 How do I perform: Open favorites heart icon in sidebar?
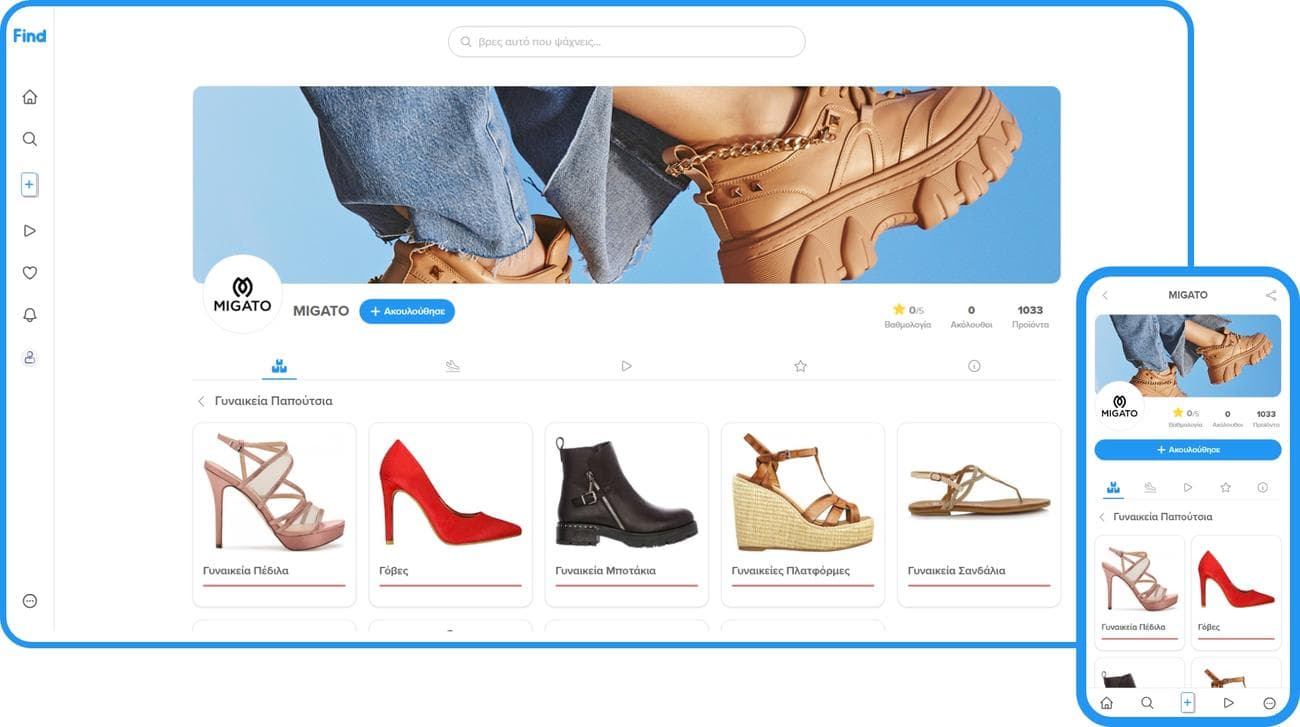tap(30, 273)
